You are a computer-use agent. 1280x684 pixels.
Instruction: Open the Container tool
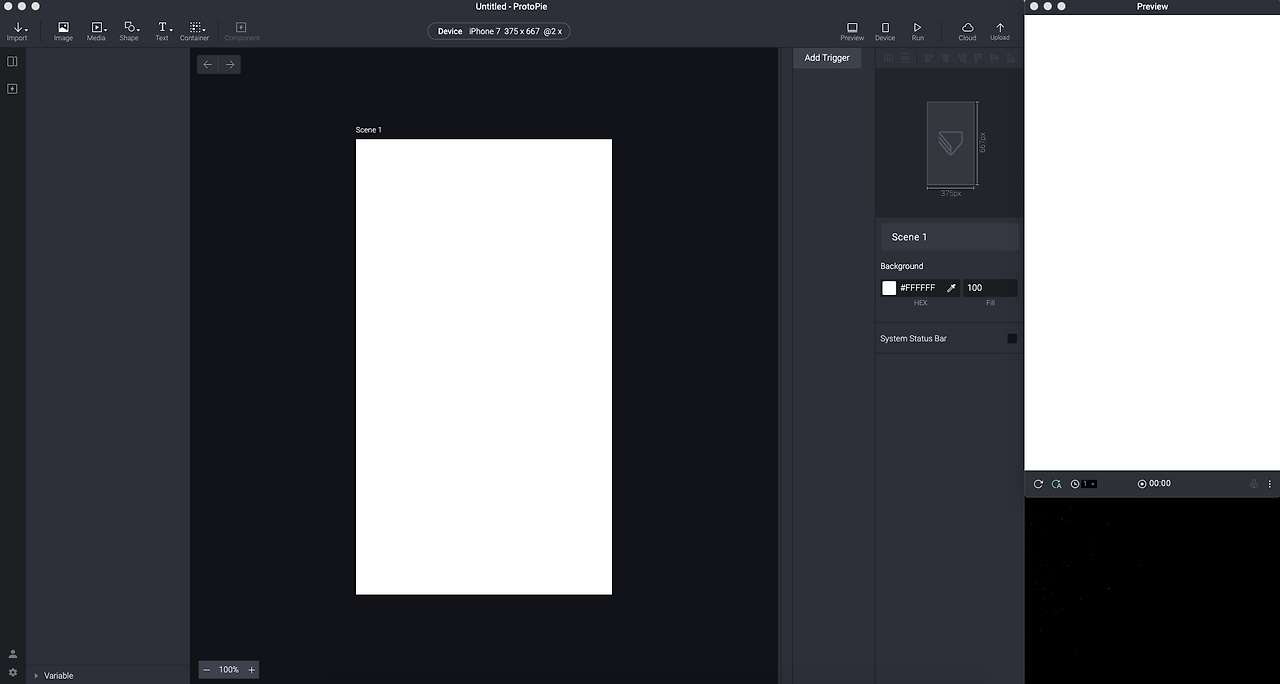tap(195, 31)
